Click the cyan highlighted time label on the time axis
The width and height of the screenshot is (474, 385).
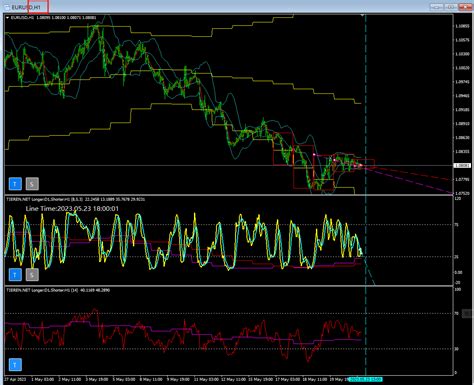coord(365,379)
